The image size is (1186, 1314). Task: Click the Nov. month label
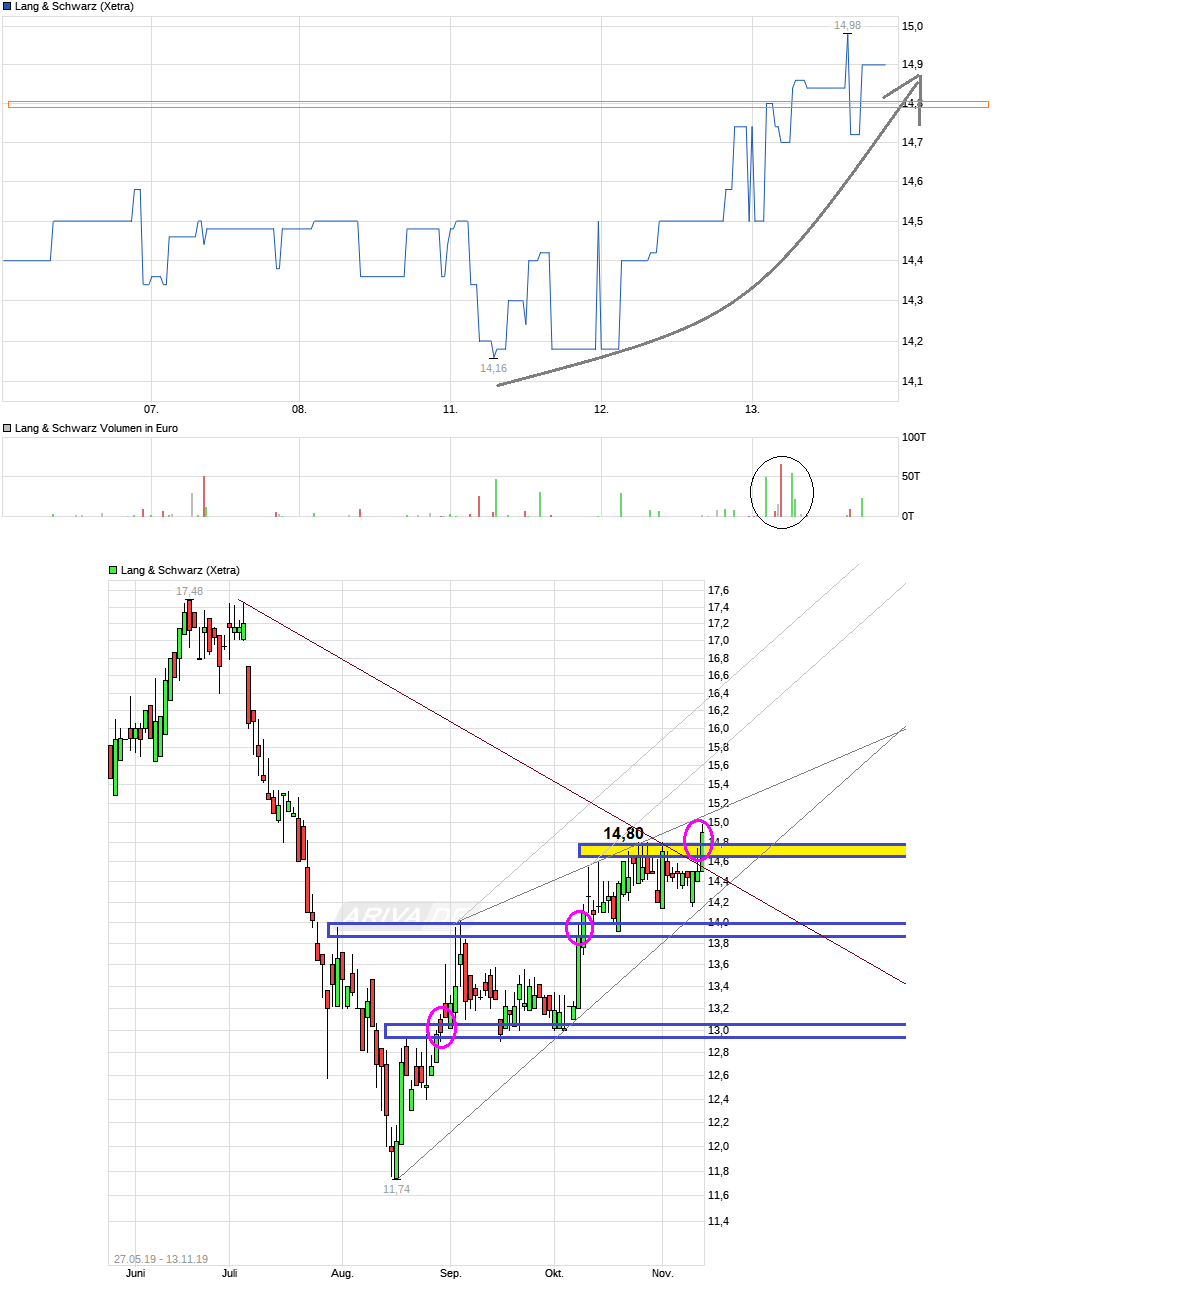tap(662, 1273)
